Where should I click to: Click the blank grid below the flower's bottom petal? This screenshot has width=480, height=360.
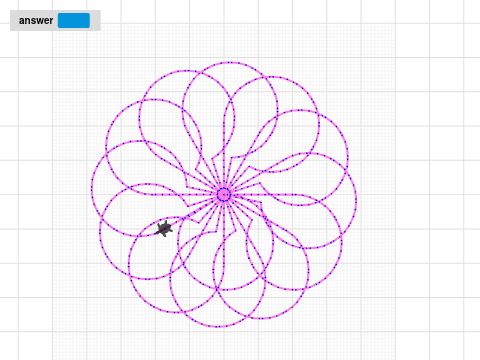tap(218, 343)
